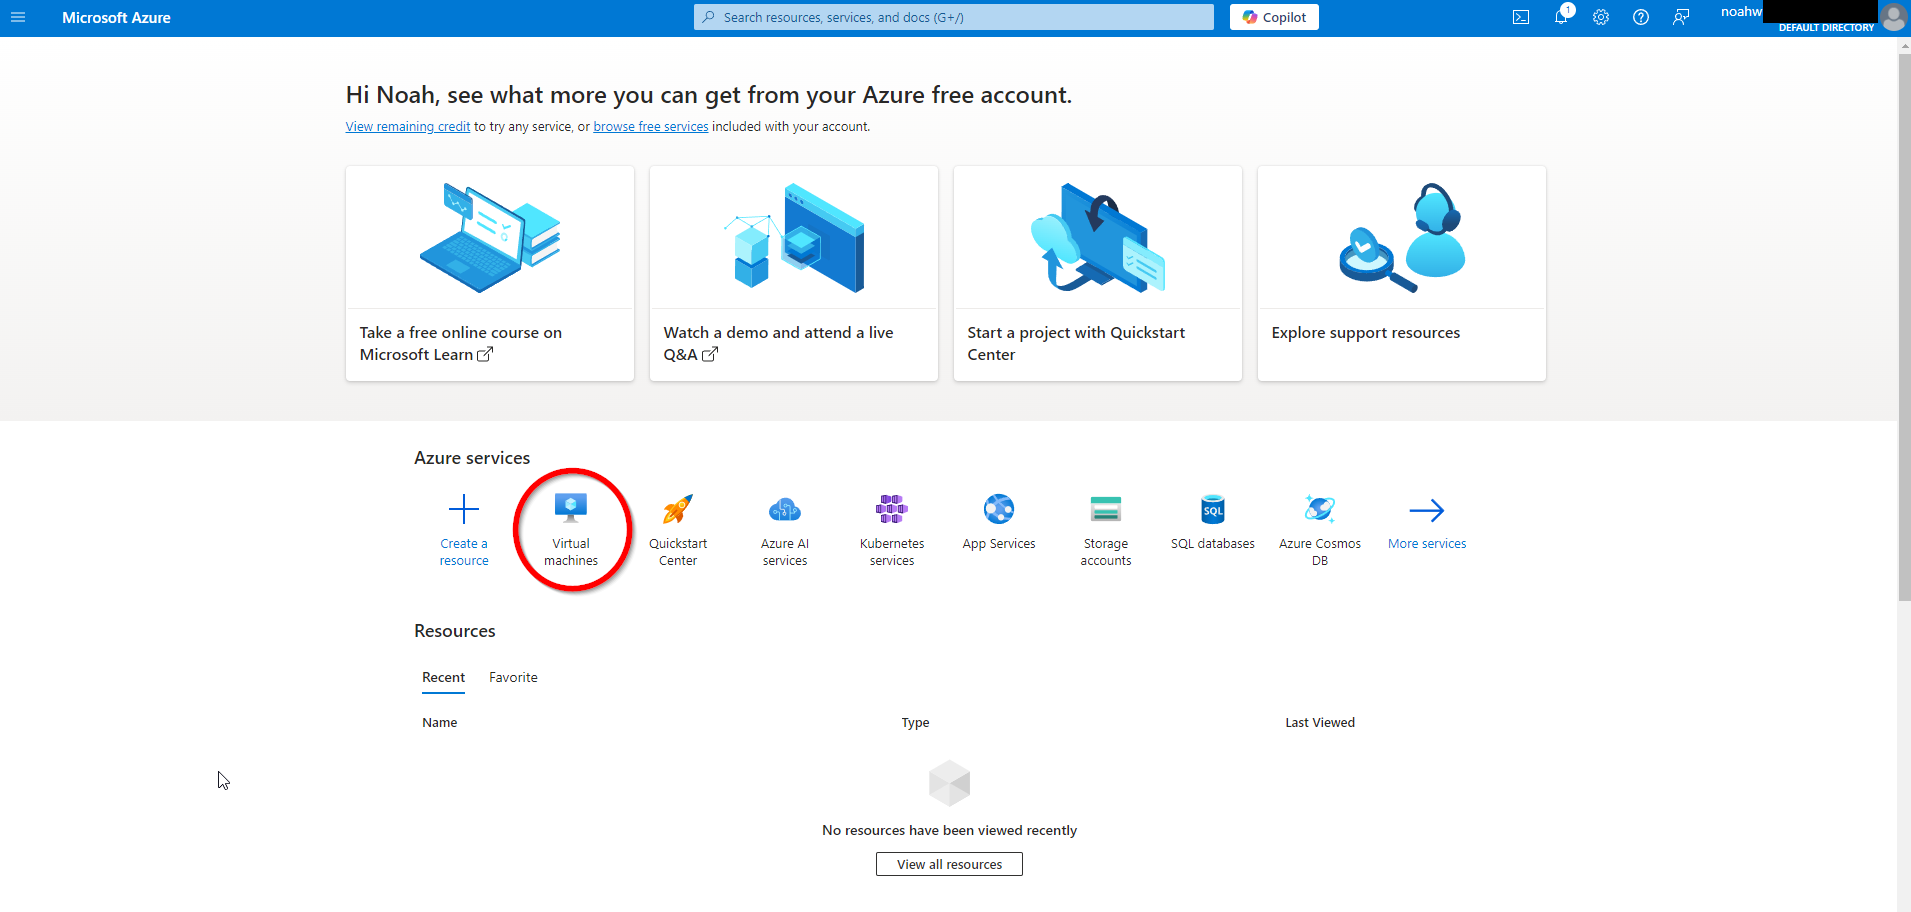Click 'No resources have been viewed recently' text
The image size is (1911, 912).
point(949,830)
